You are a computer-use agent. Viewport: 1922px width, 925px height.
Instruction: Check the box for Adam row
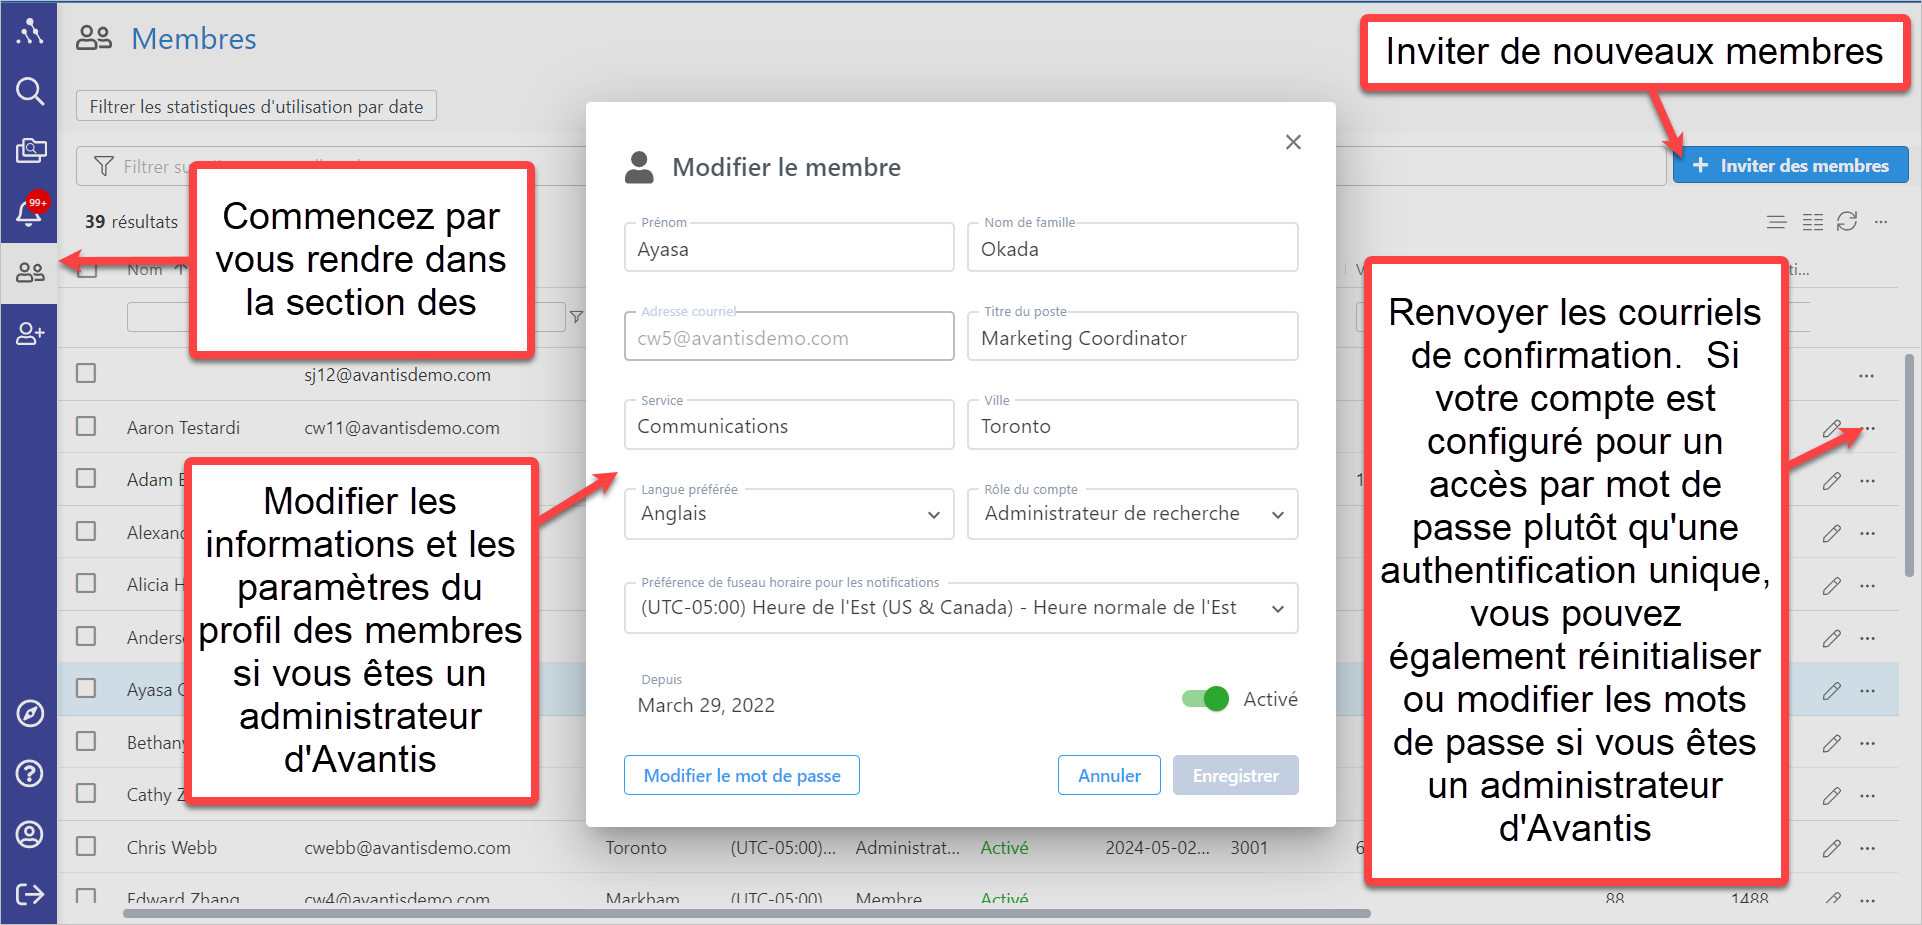pyautogui.click(x=86, y=478)
